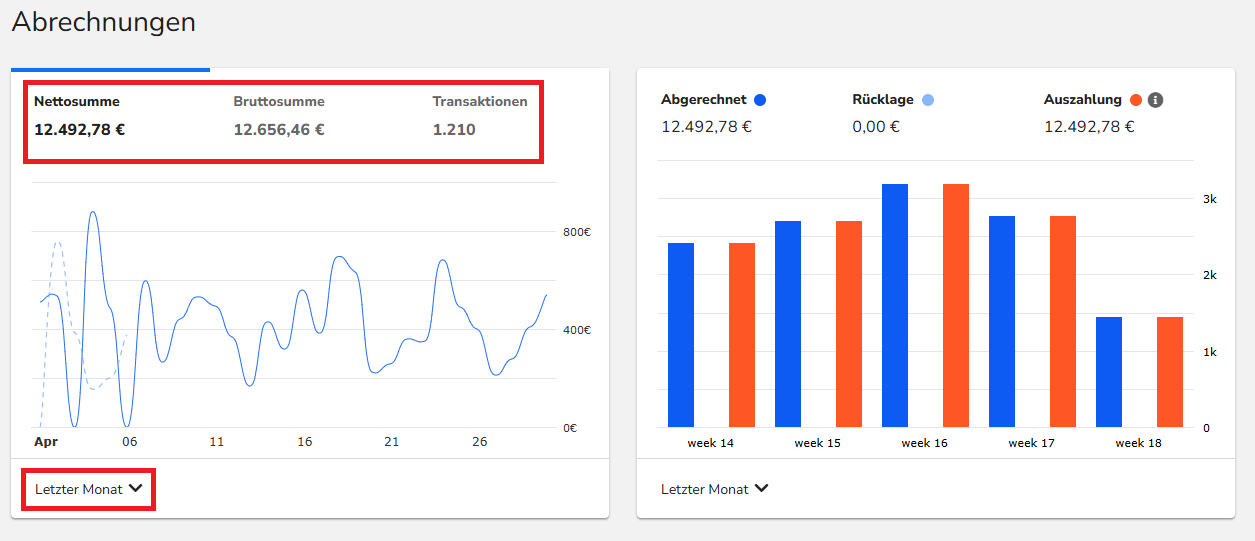Image resolution: width=1255 pixels, height=541 pixels.
Task: Click the Abrechnungen page heading
Action: (104, 22)
